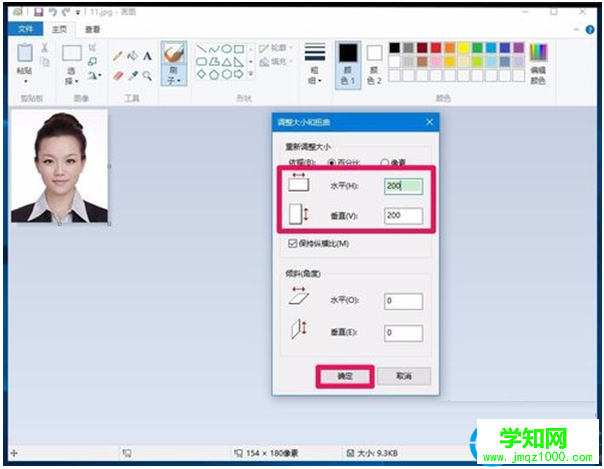The width and height of the screenshot is (604, 469).
Task: Select the Magnifier tool
Action: coord(147,75)
